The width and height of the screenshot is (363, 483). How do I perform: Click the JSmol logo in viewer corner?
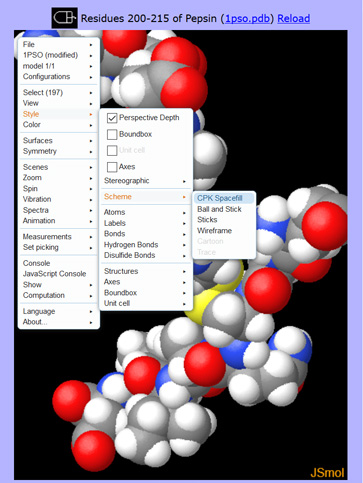tap(327, 472)
